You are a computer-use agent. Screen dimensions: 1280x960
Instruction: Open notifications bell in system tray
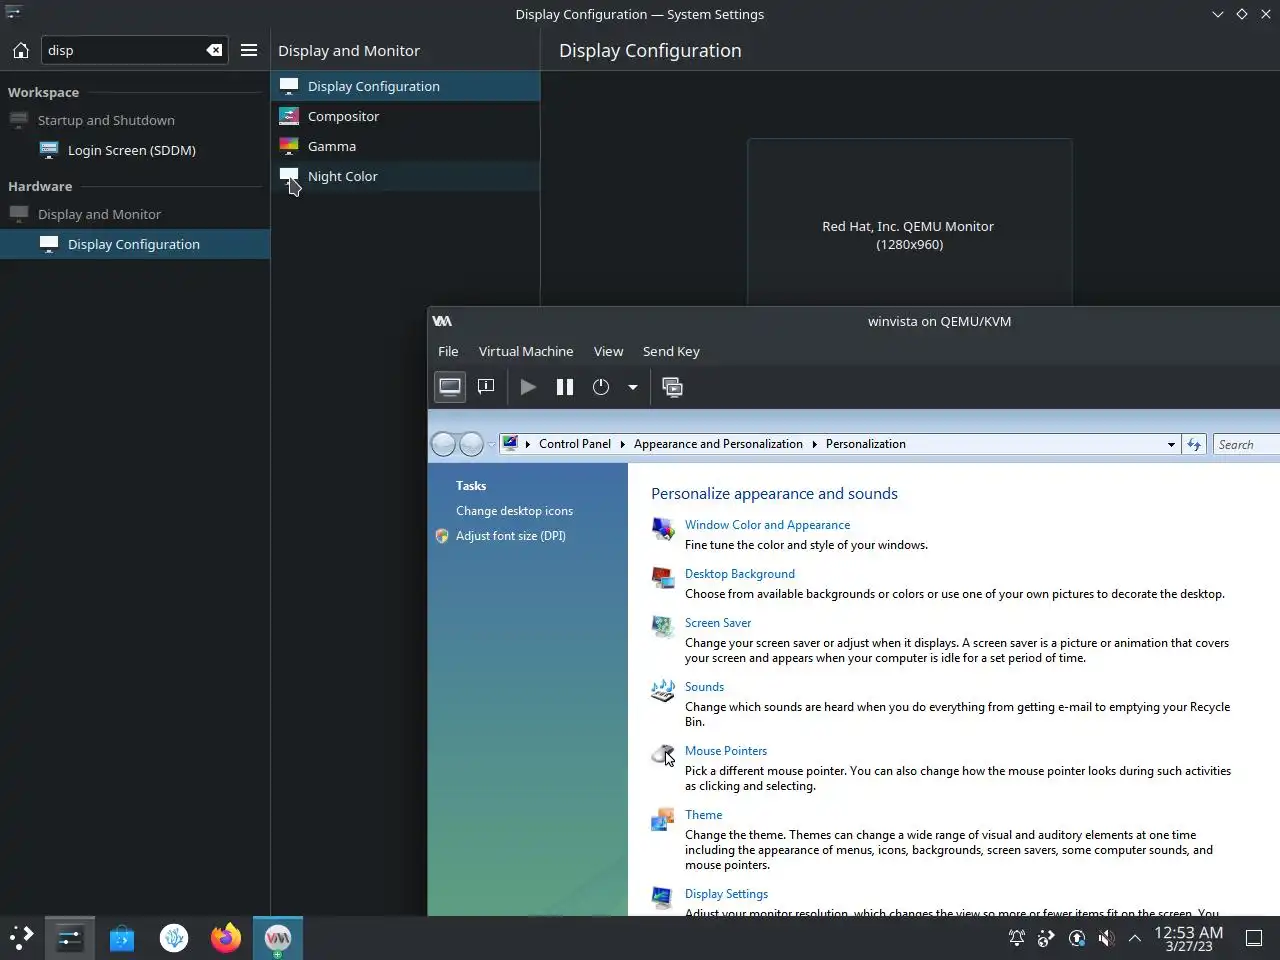coord(1016,938)
